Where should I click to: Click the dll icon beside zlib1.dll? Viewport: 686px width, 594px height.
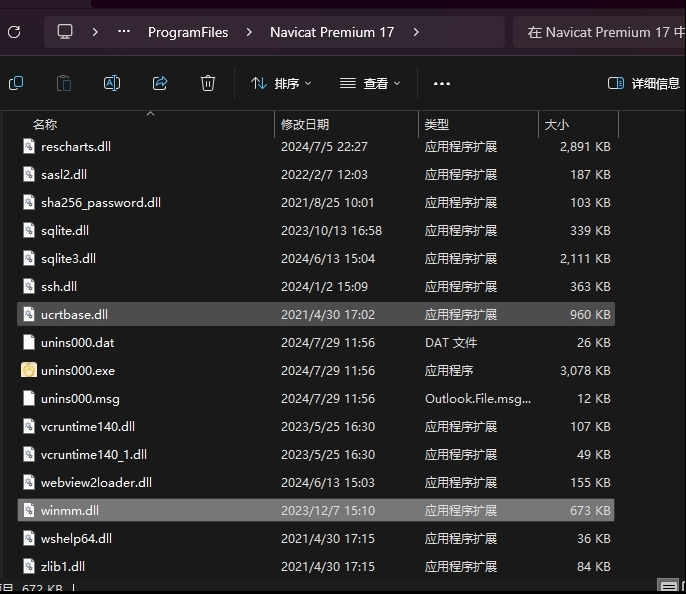[x=29, y=566]
